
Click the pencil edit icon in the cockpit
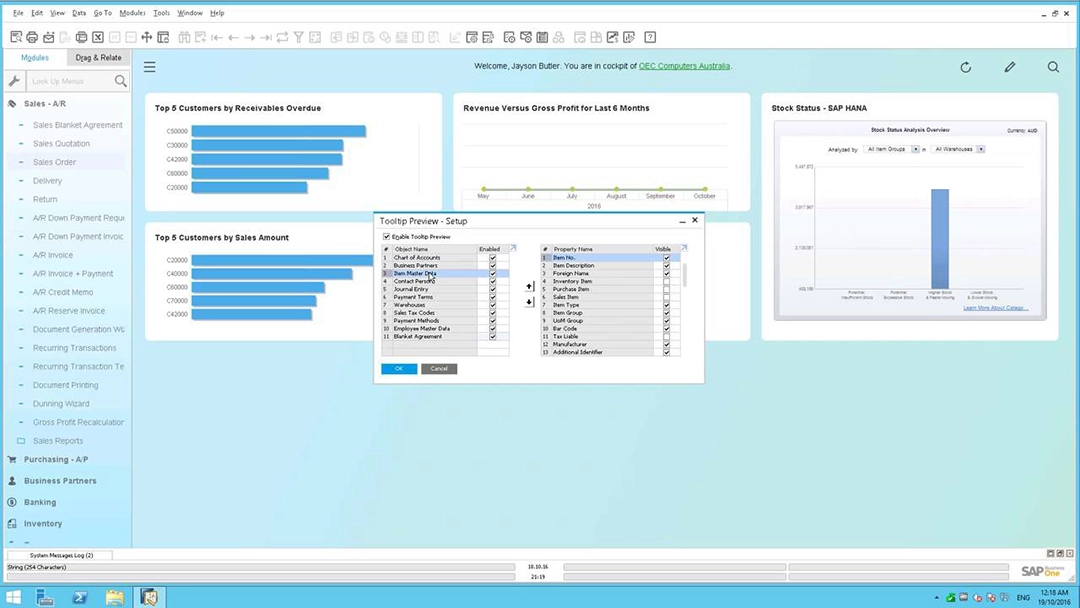(x=1009, y=67)
